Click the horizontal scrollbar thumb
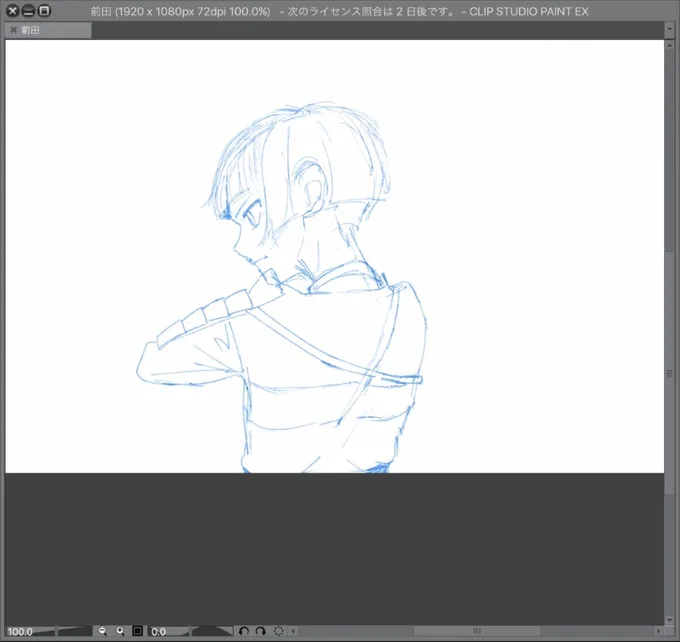Viewport: 680px width, 642px height. [x=477, y=631]
